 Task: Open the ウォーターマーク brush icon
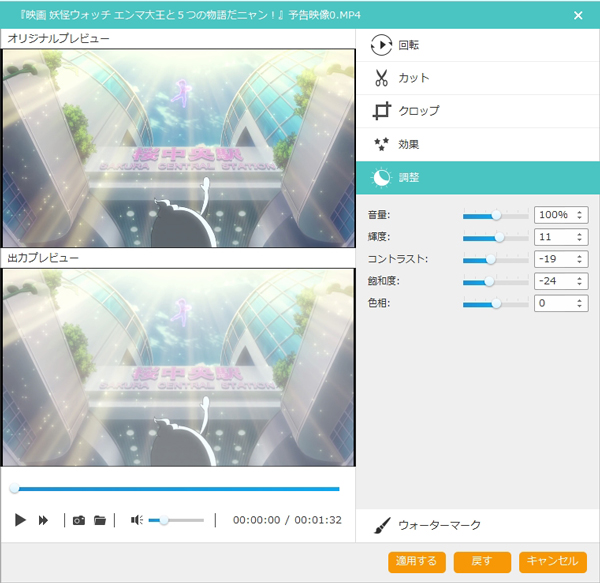pyautogui.click(x=382, y=525)
